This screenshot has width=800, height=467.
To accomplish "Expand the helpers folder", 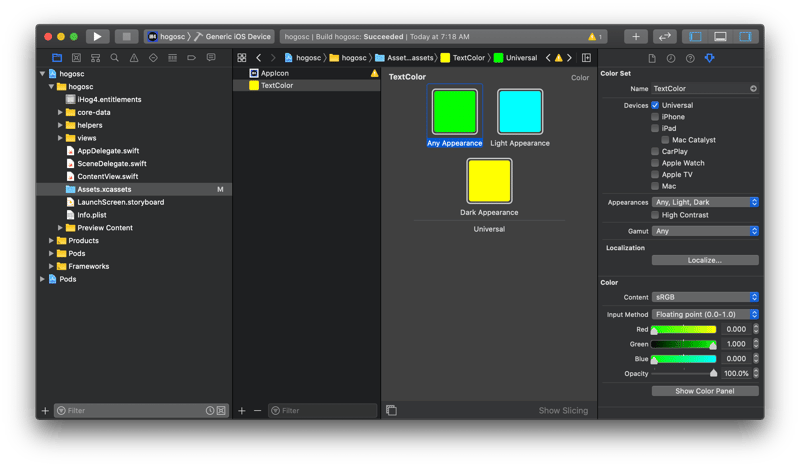I will 61,125.
